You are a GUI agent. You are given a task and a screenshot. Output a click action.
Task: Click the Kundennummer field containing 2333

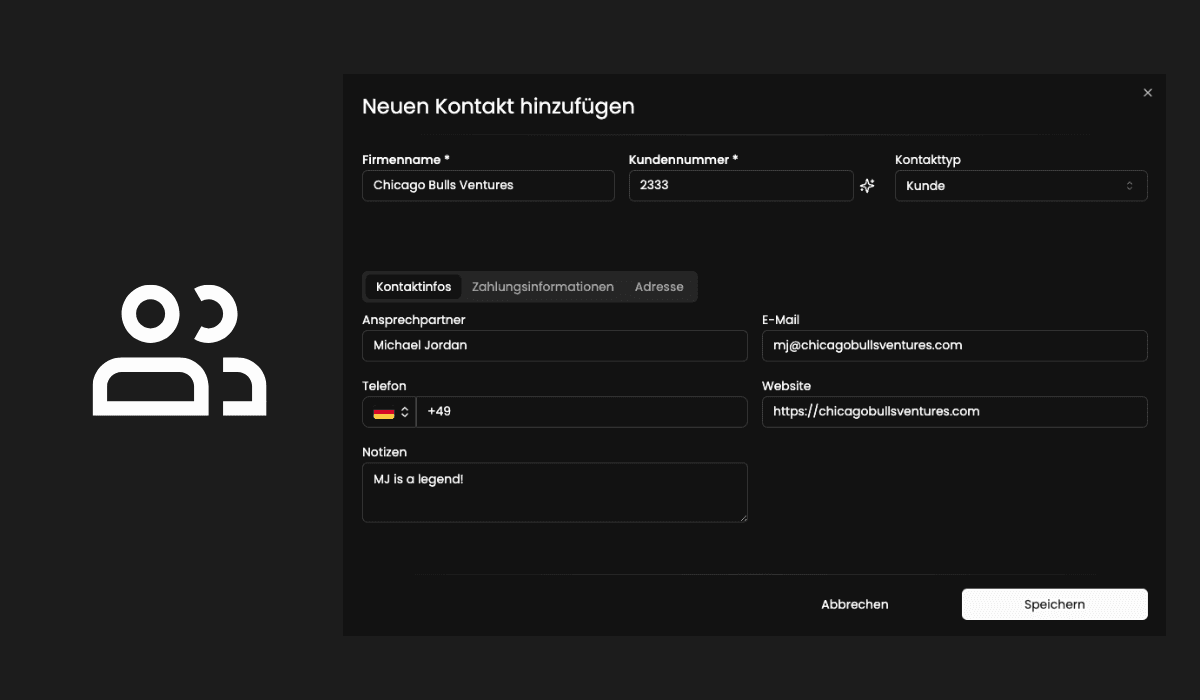(740, 185)
